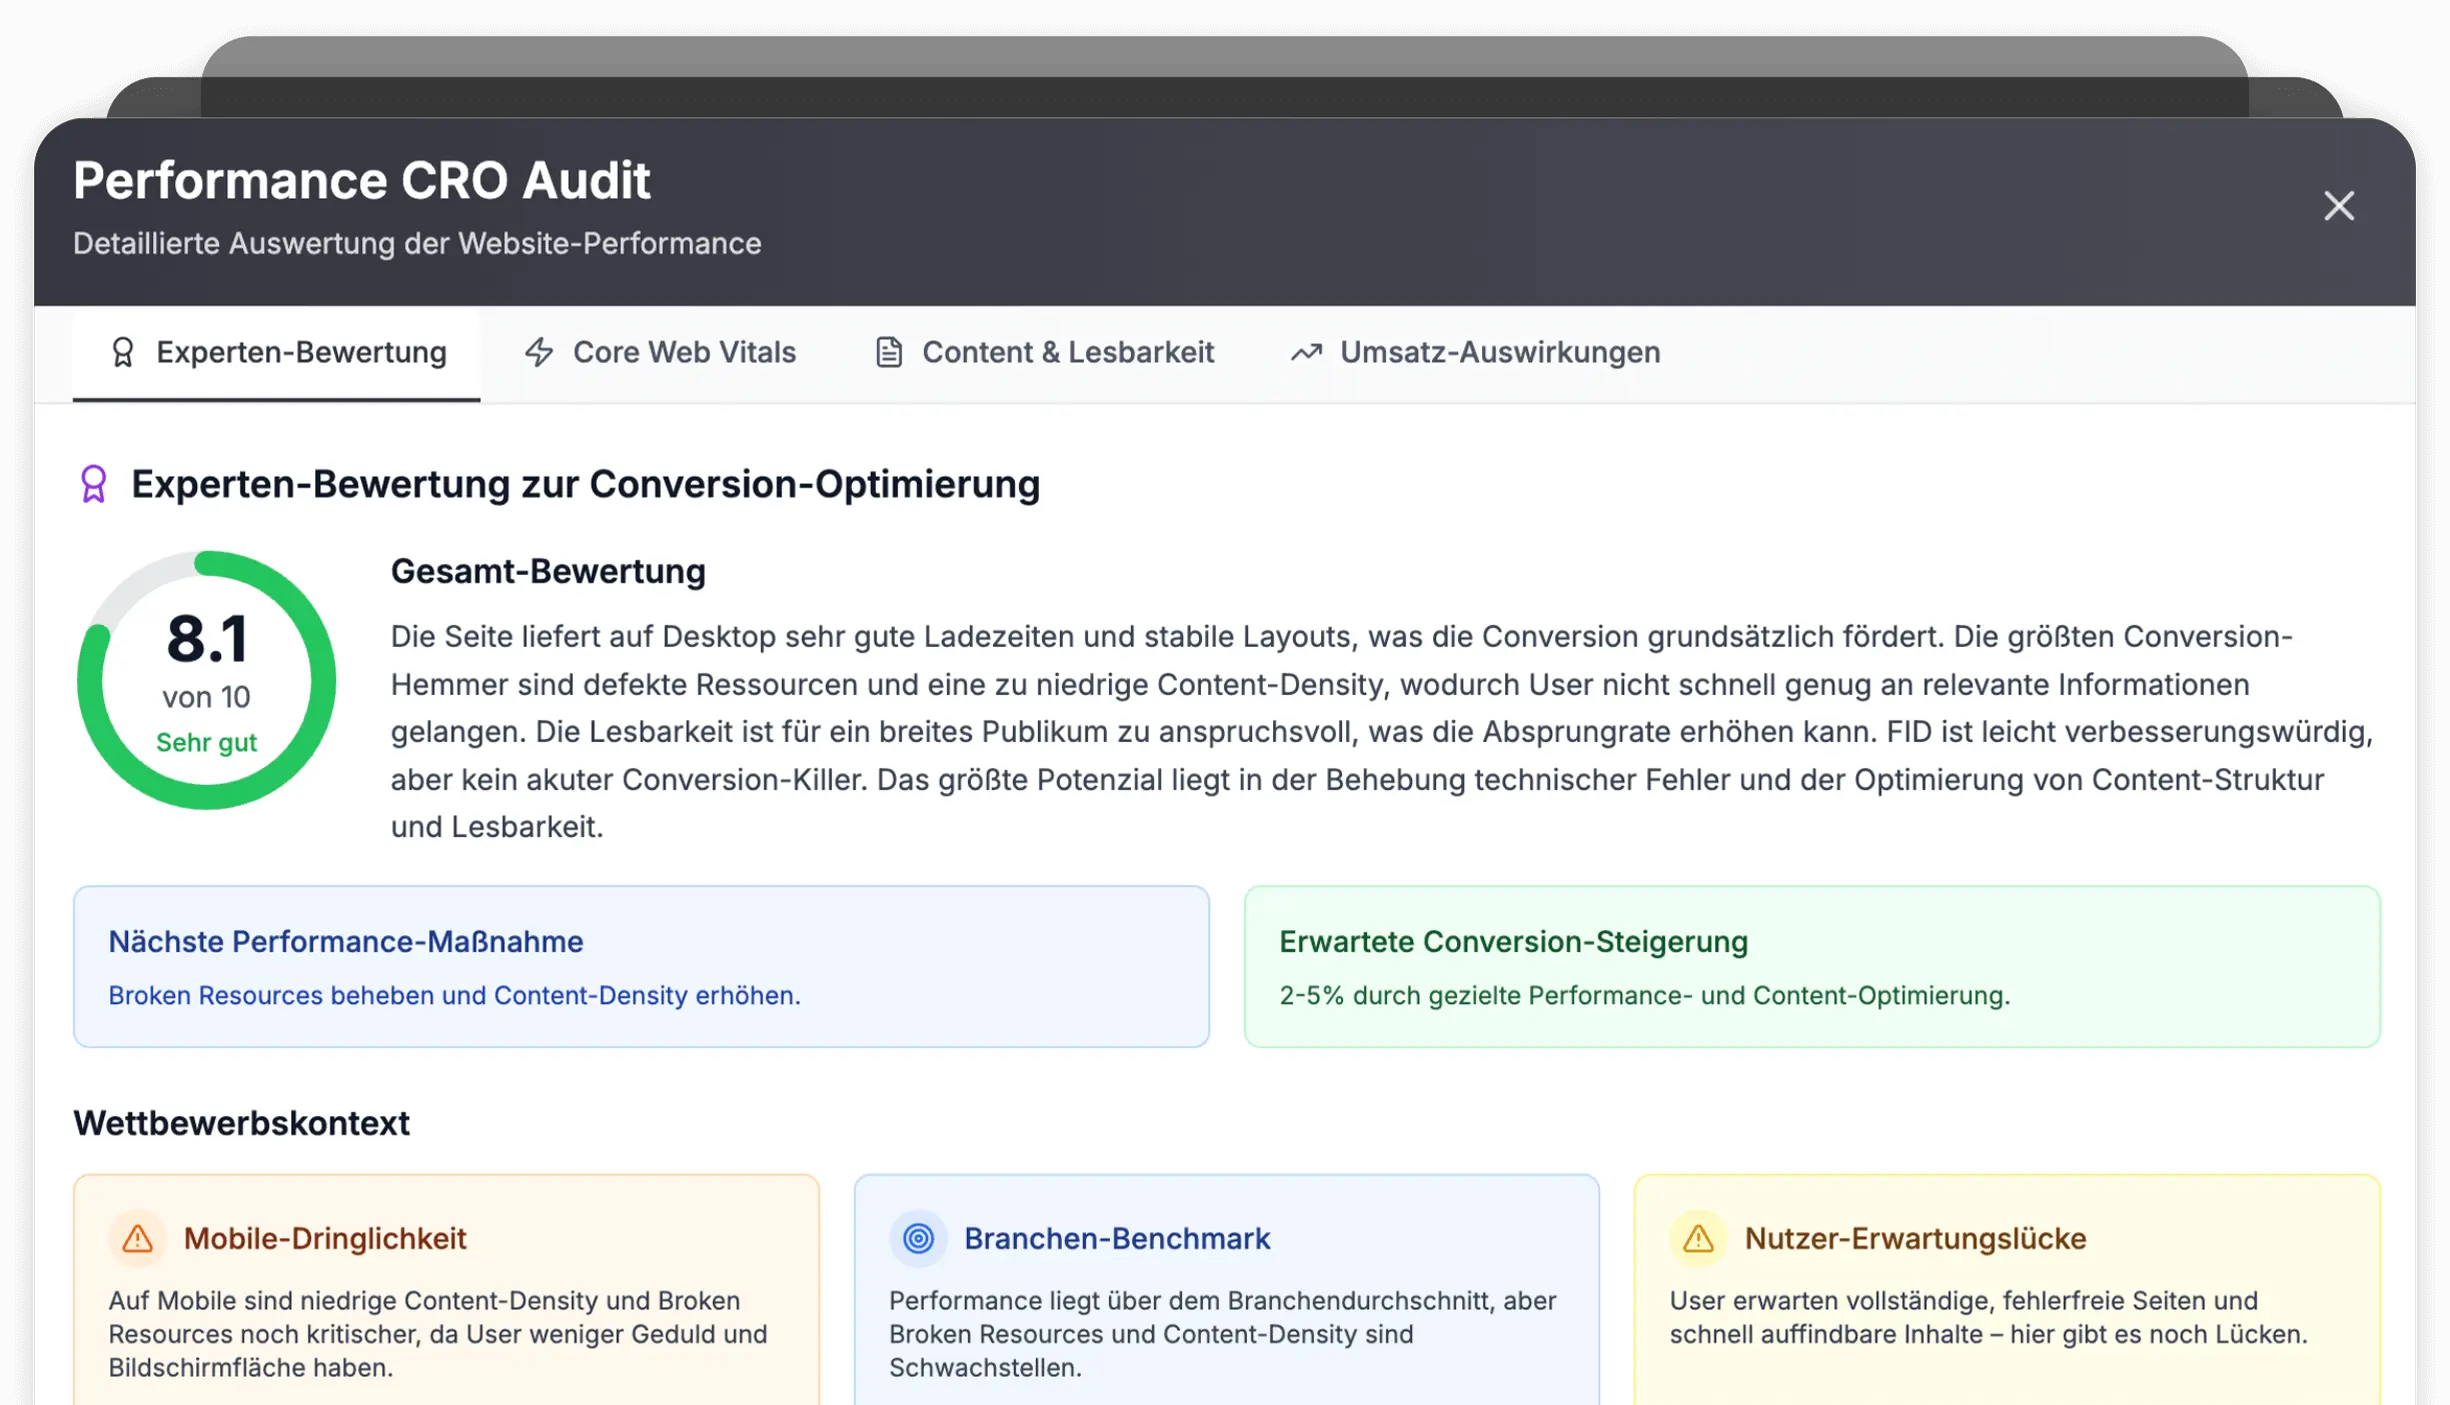Close the Performance CRO Audit dialog
This screenshot has height=1405, width=2450.
(x=2338, y=206)
